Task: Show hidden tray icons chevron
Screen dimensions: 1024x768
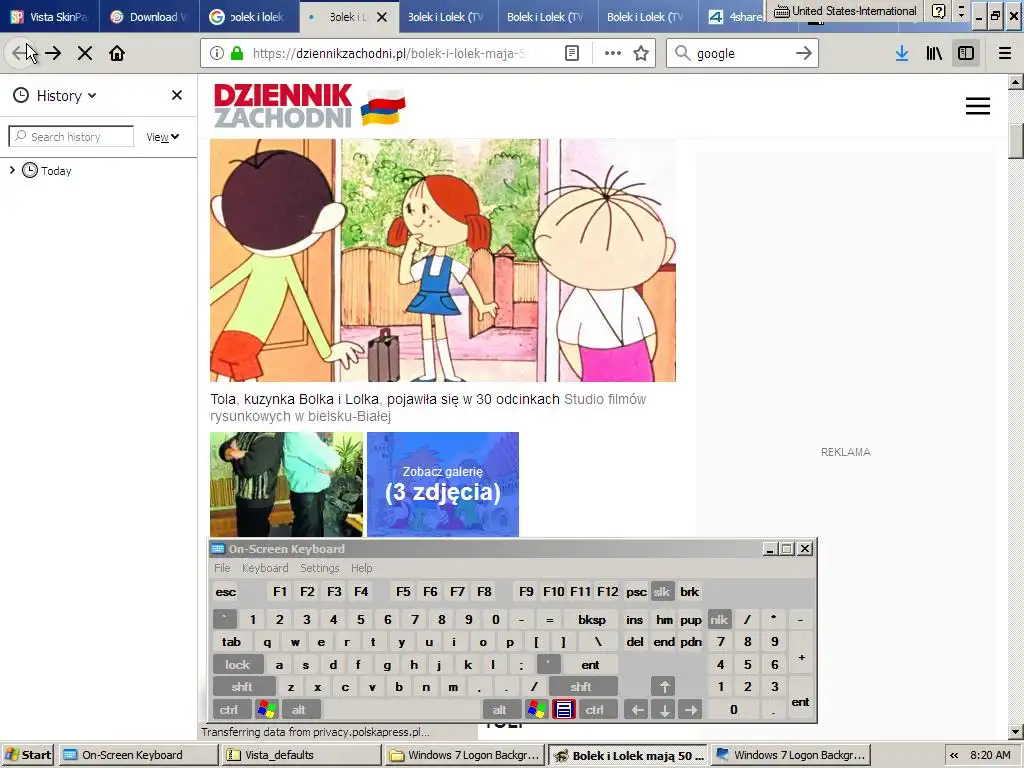Action: tap(954, 755)
